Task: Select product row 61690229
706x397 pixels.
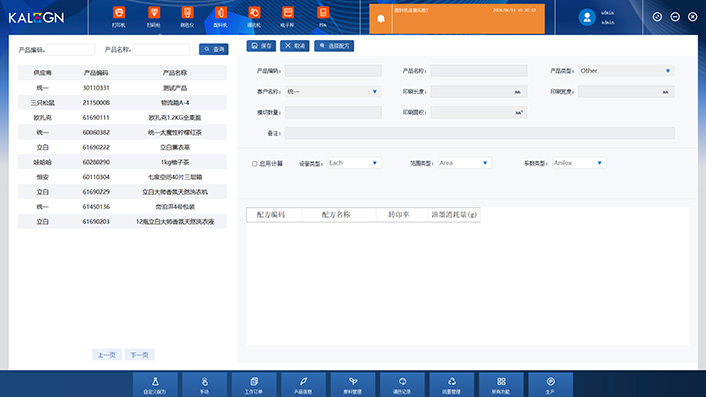Action: 122,192
